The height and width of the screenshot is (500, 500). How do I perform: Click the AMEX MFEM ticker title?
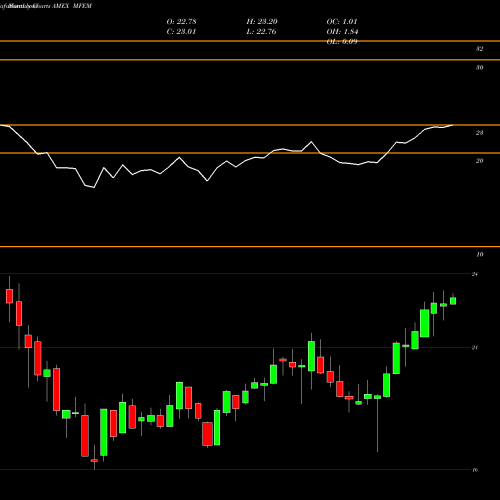(x=72, y=6)
